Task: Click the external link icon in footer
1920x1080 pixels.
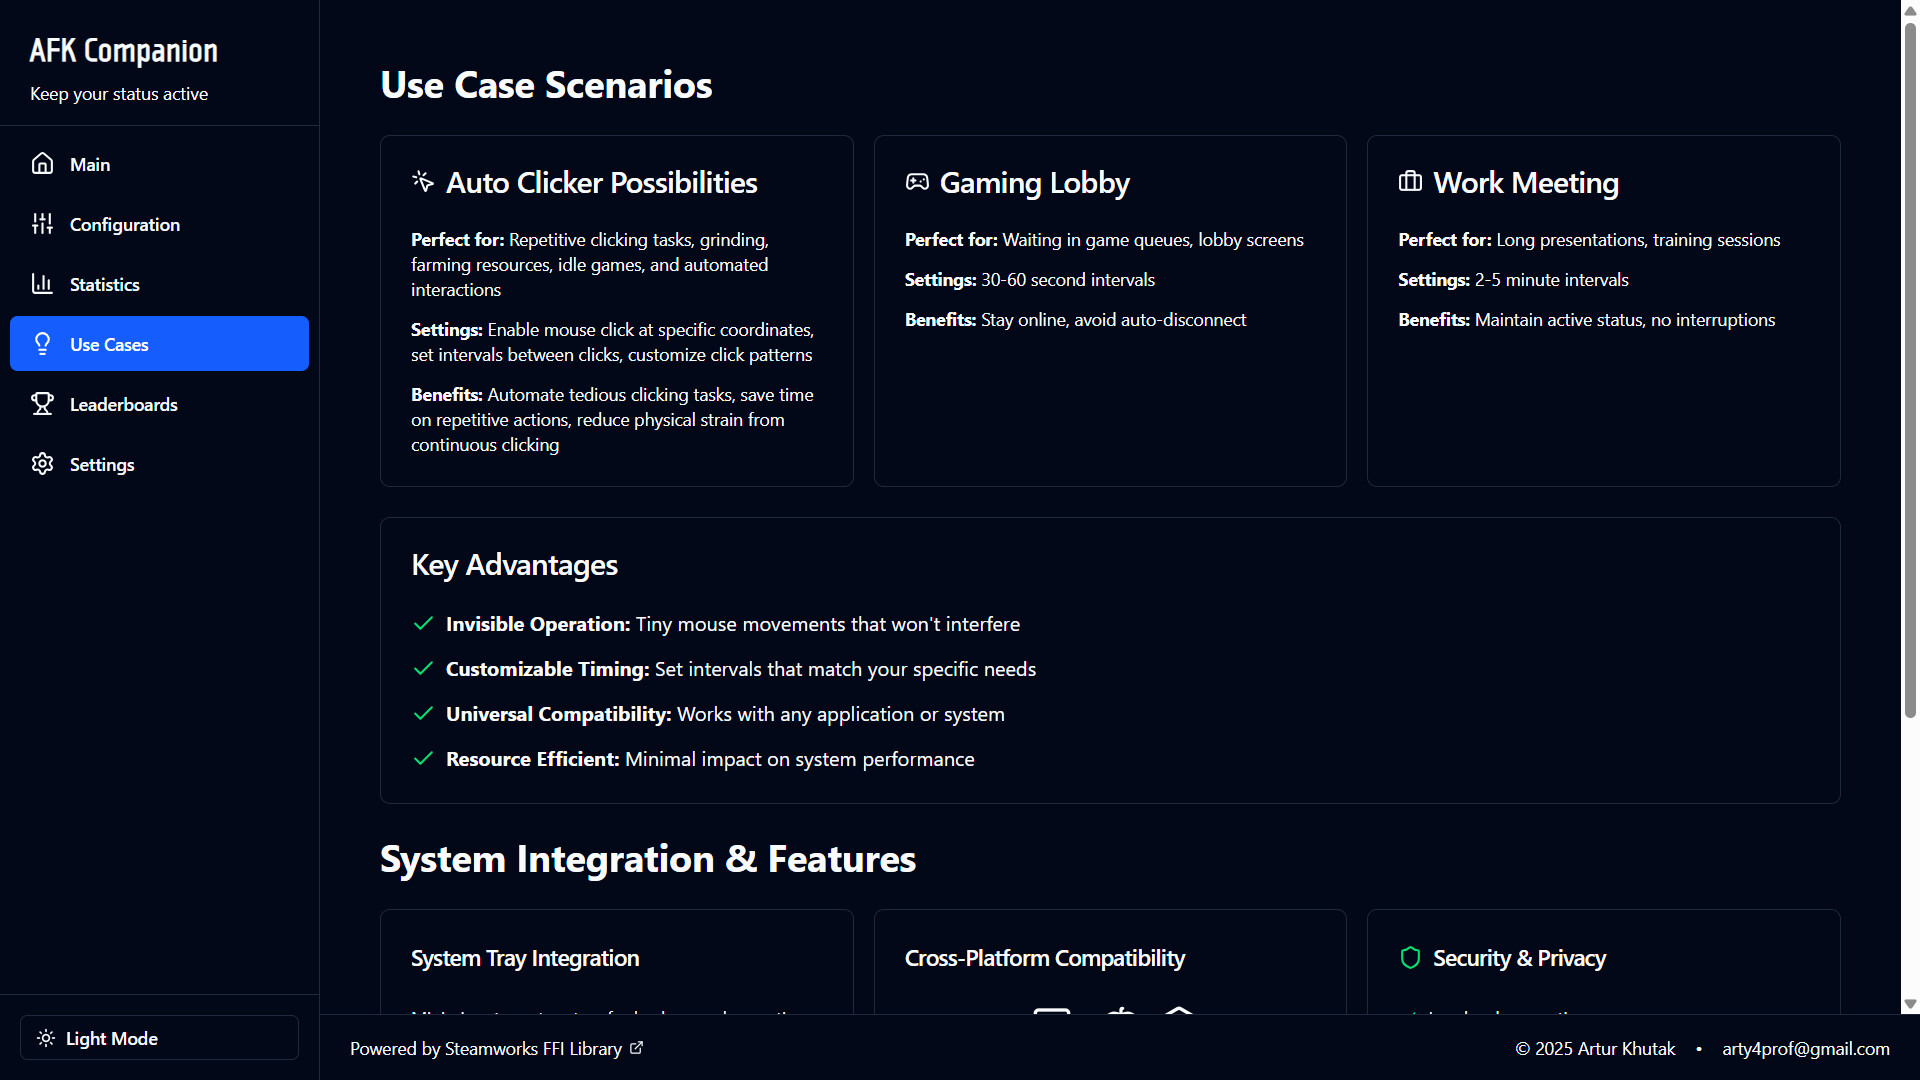Action: (637, 1048)
